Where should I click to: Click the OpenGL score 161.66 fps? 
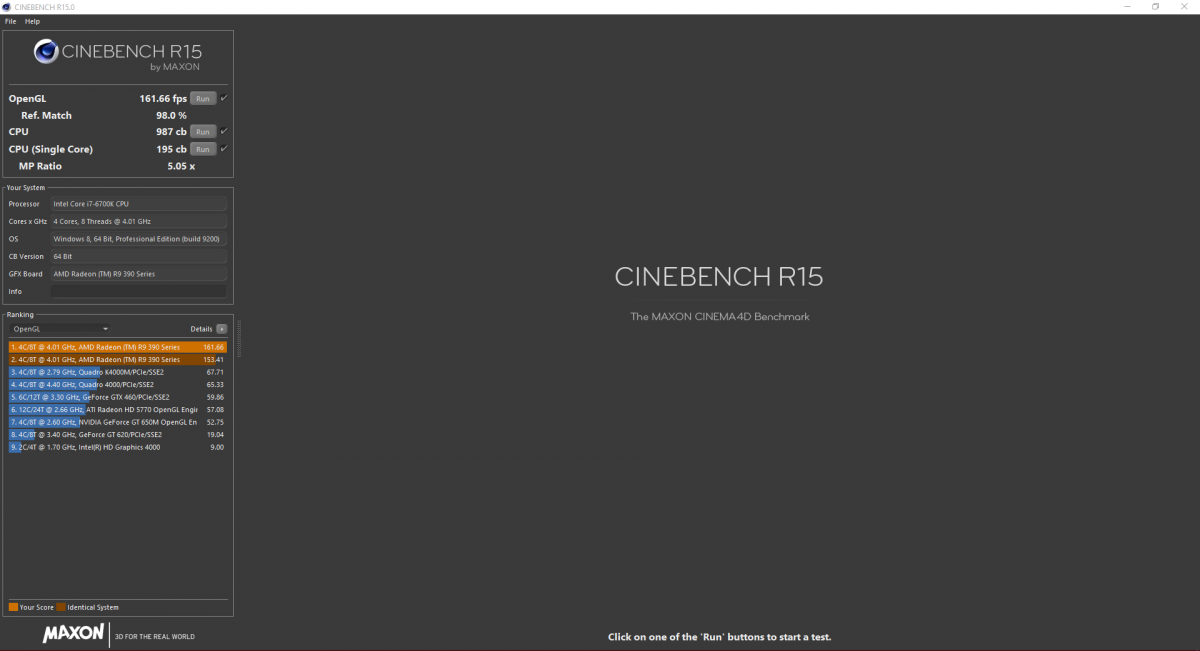tap(163, 98)
